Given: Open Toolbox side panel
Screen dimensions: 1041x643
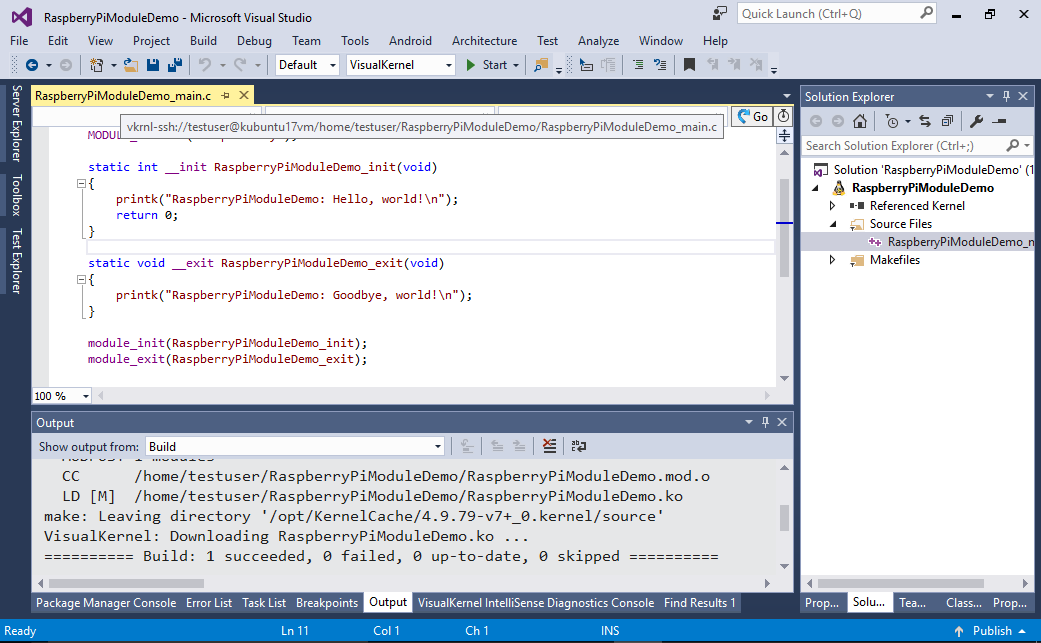Looking at the screenshot, I should click(x=17, y=195).
